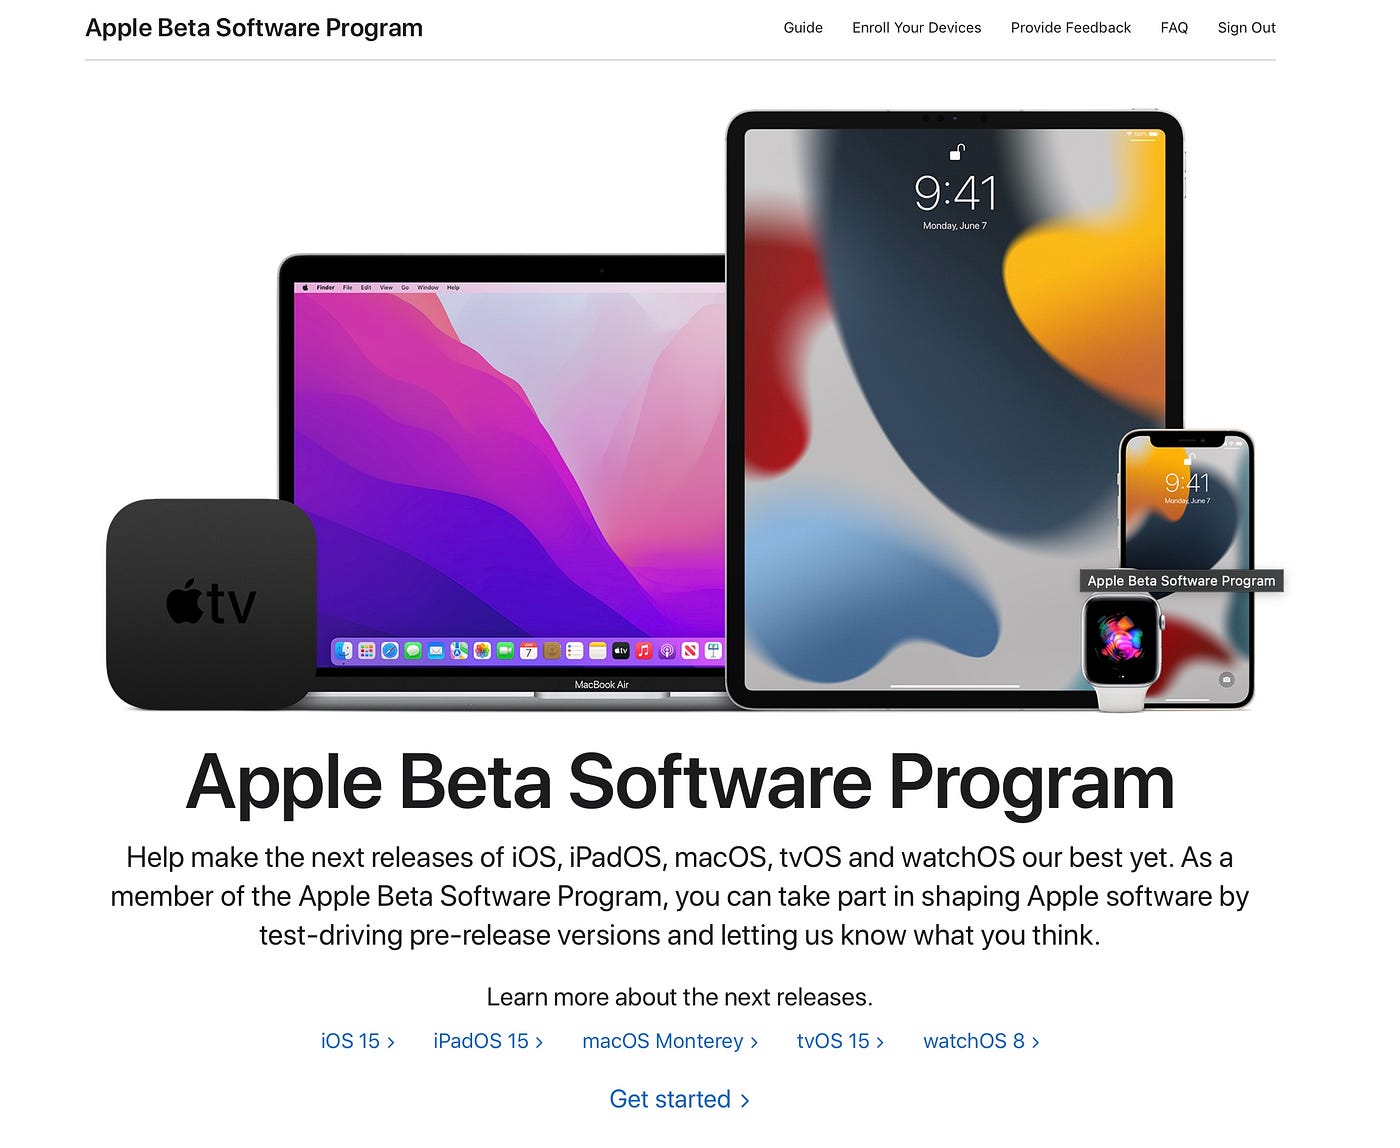
Task: Open the Guide page in the top navigation
Action: coord(803,28)
